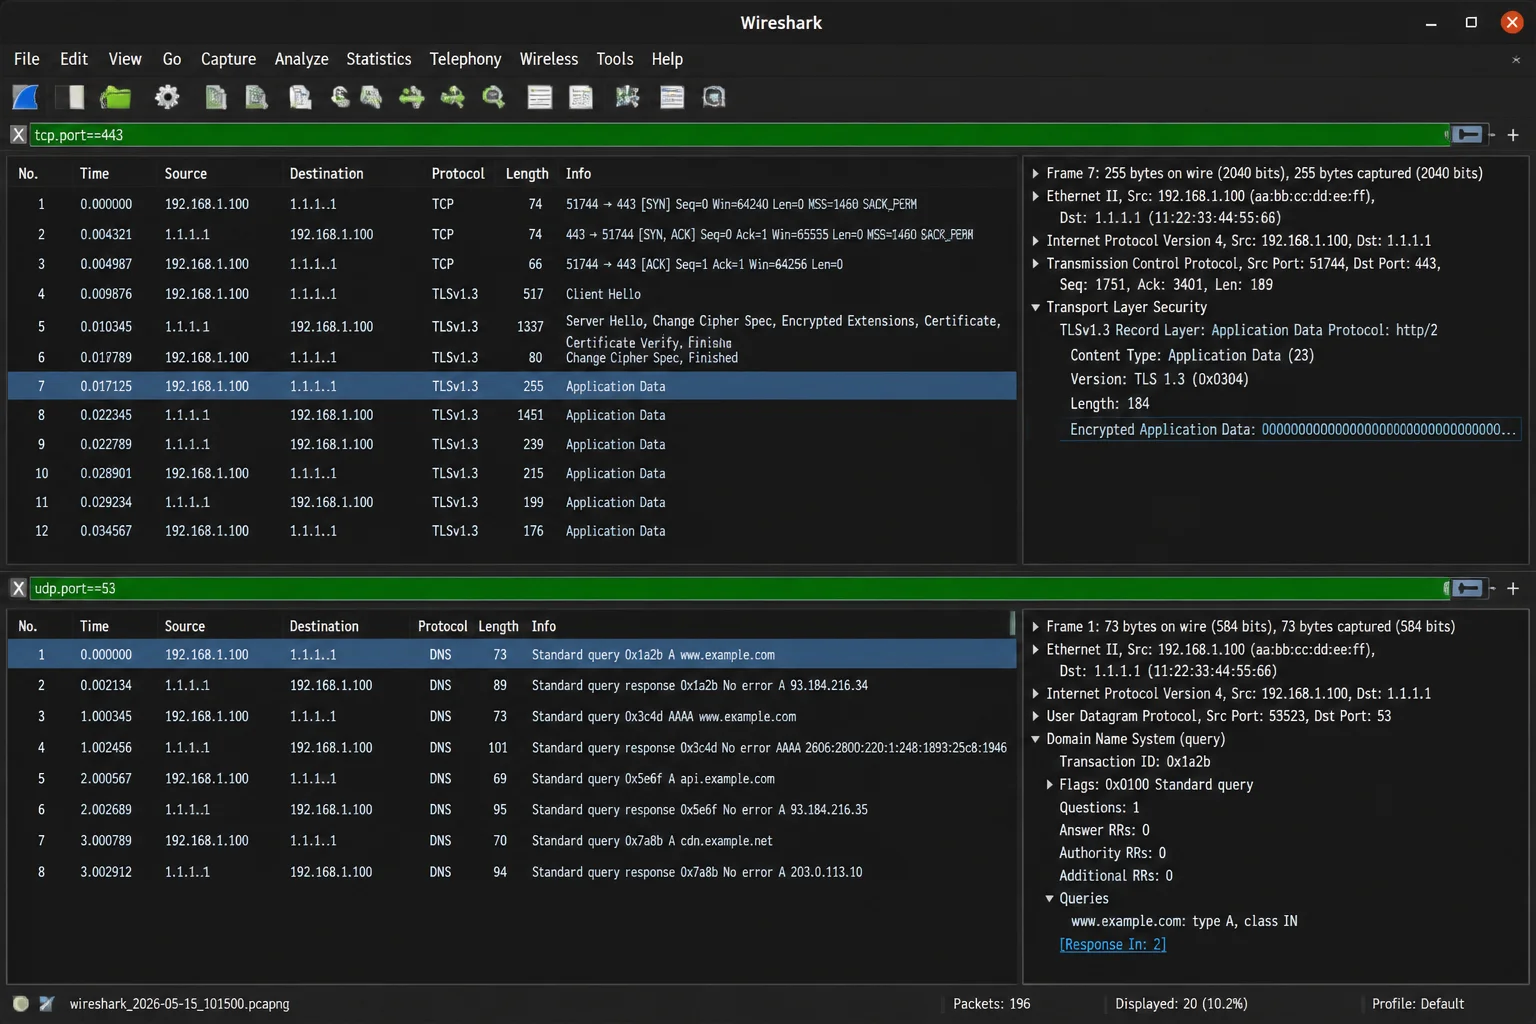Click into the udp.port==53 filter field

coord(738,588)
